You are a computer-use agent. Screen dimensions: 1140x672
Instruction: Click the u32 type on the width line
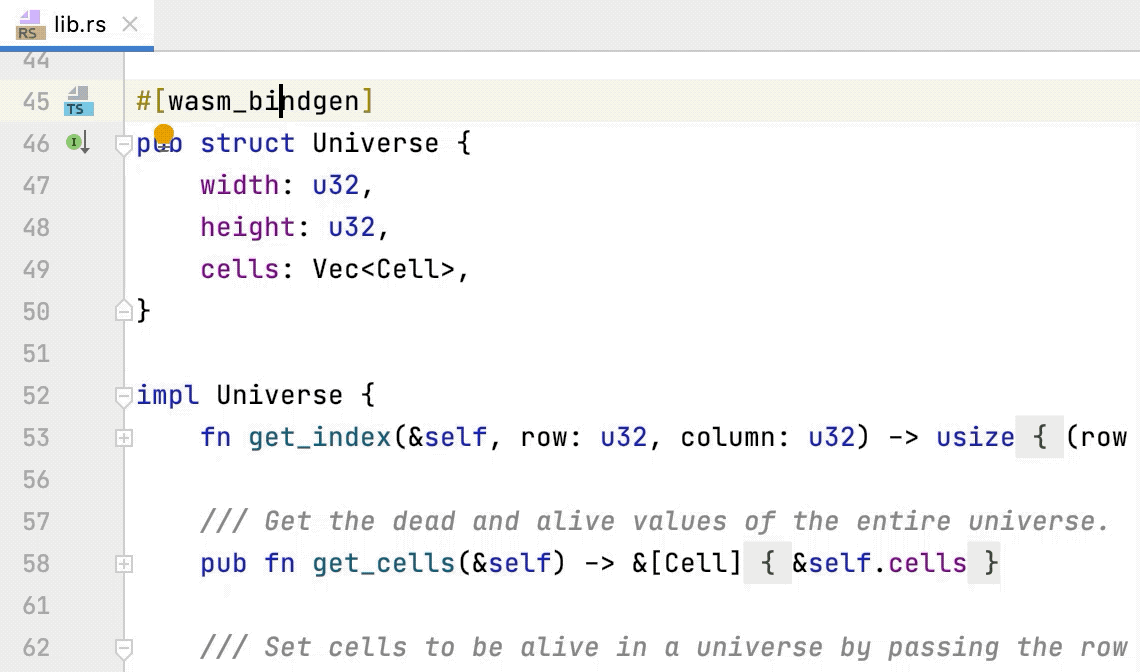[x=336, y=185]
